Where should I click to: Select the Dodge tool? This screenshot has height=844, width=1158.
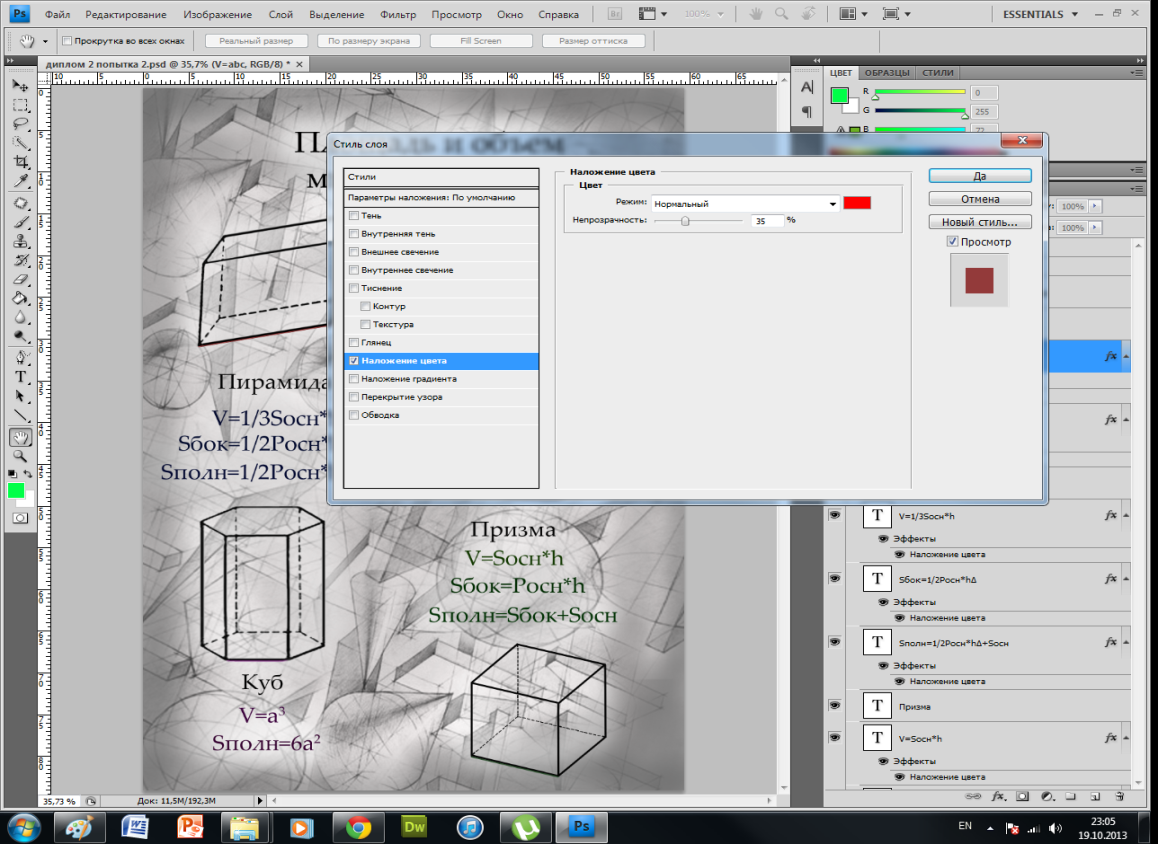tap(20, 337)
